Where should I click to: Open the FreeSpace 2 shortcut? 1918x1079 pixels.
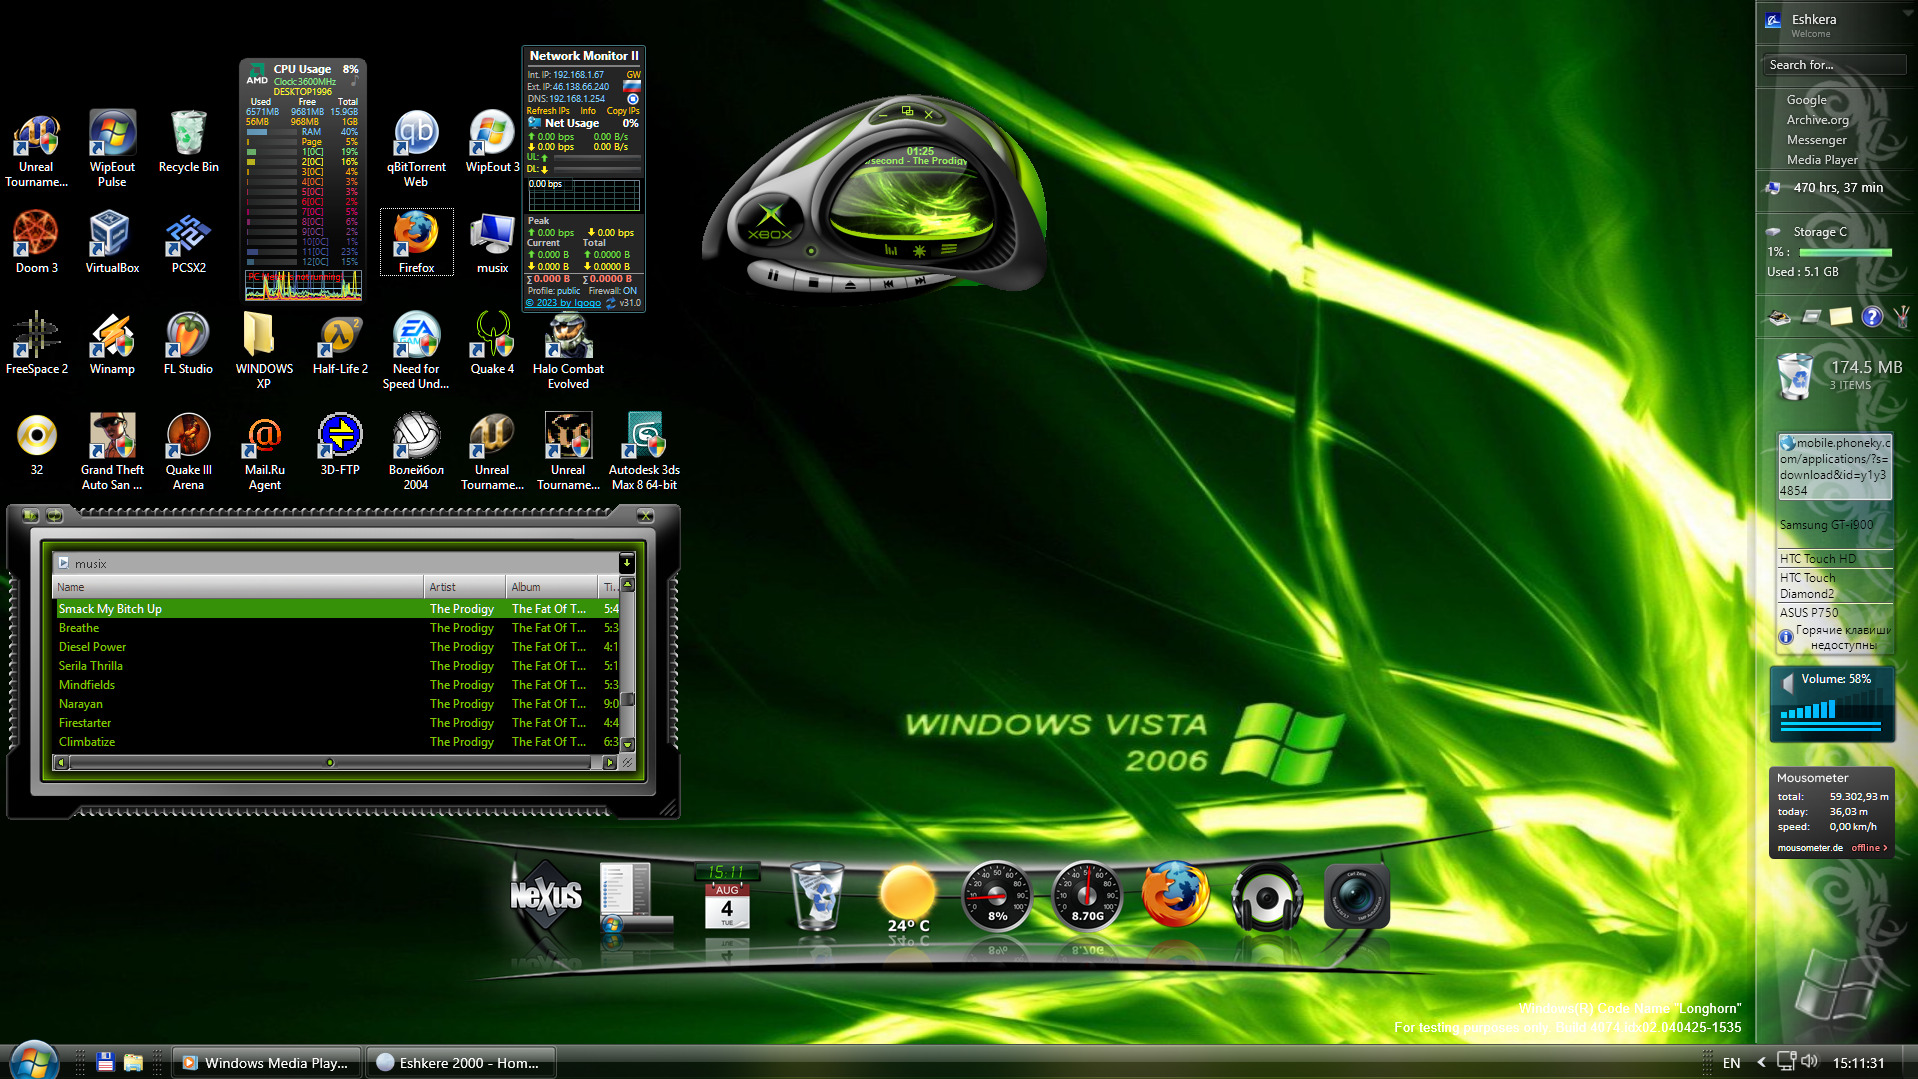pyautogui.click(x=36, y=342)
